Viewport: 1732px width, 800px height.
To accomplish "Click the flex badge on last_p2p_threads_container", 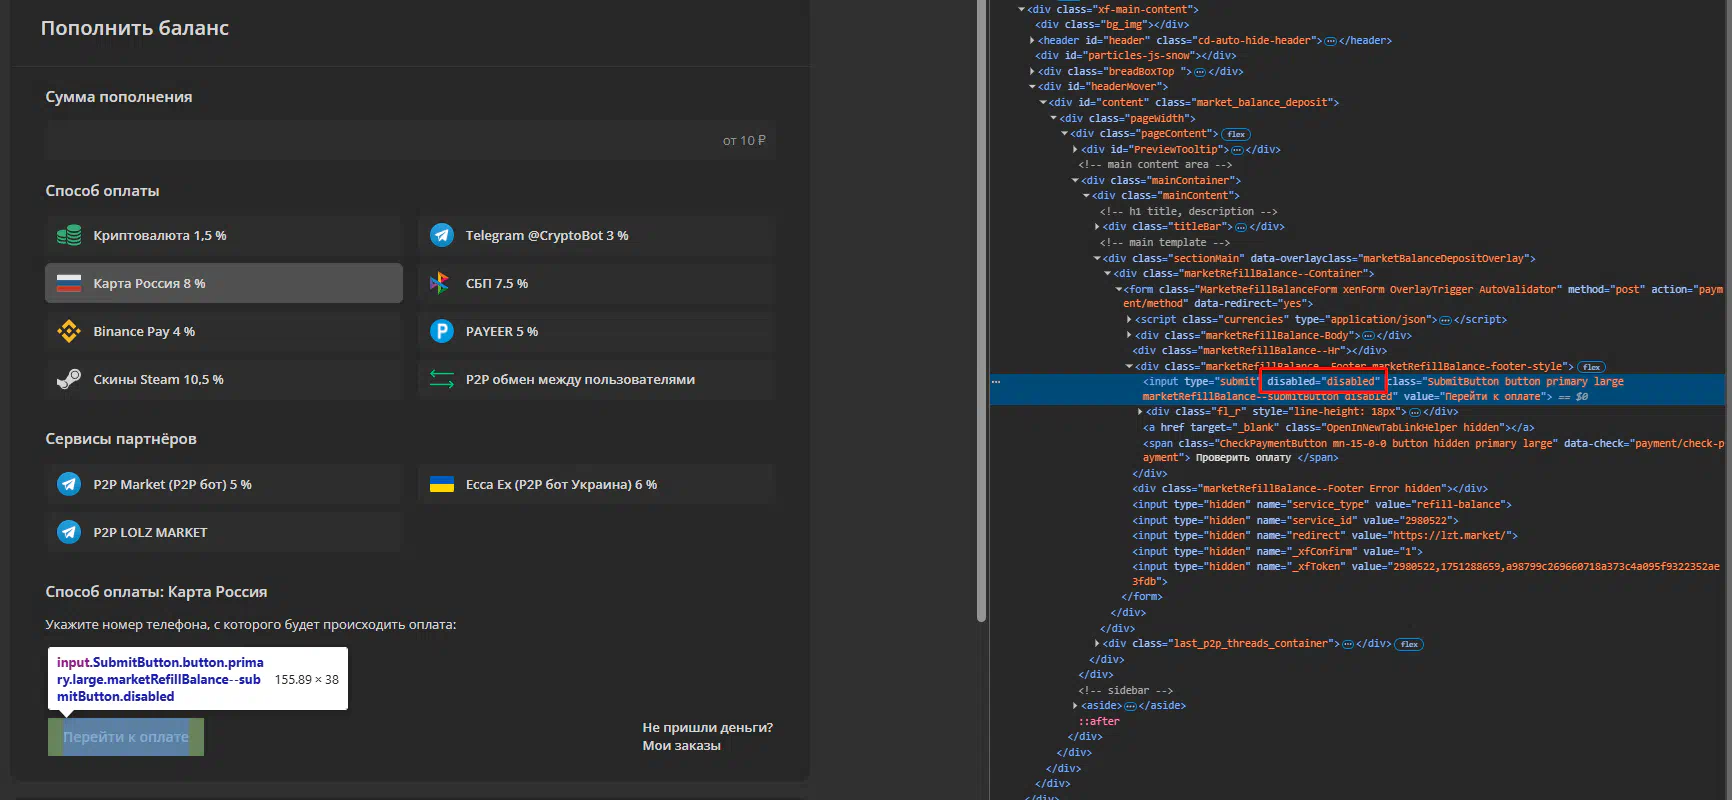I will (x=1409, y=644).
